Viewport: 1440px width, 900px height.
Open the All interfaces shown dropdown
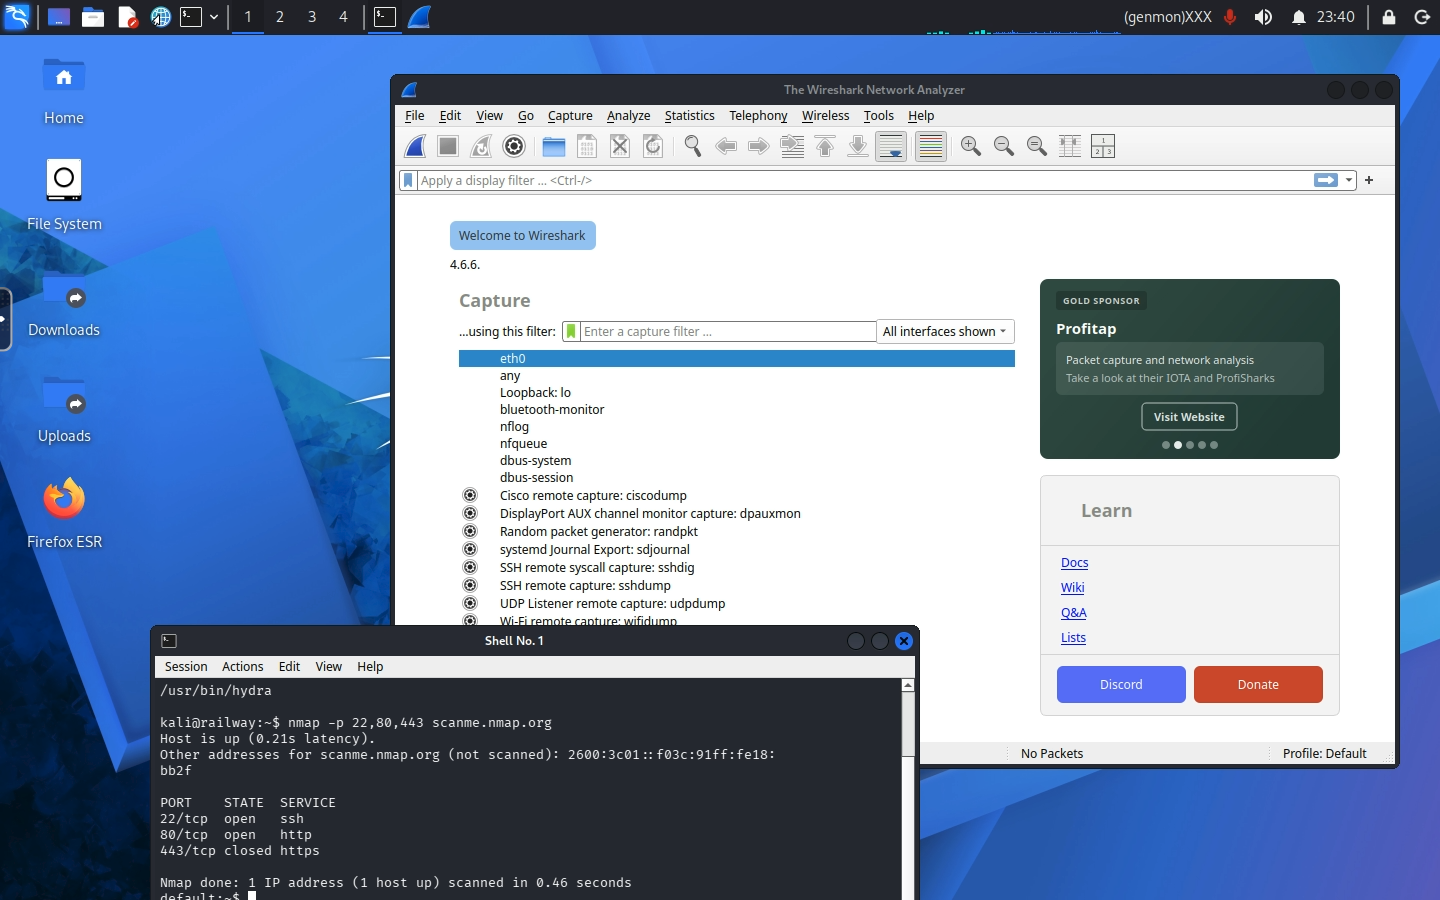click(945, 331)
